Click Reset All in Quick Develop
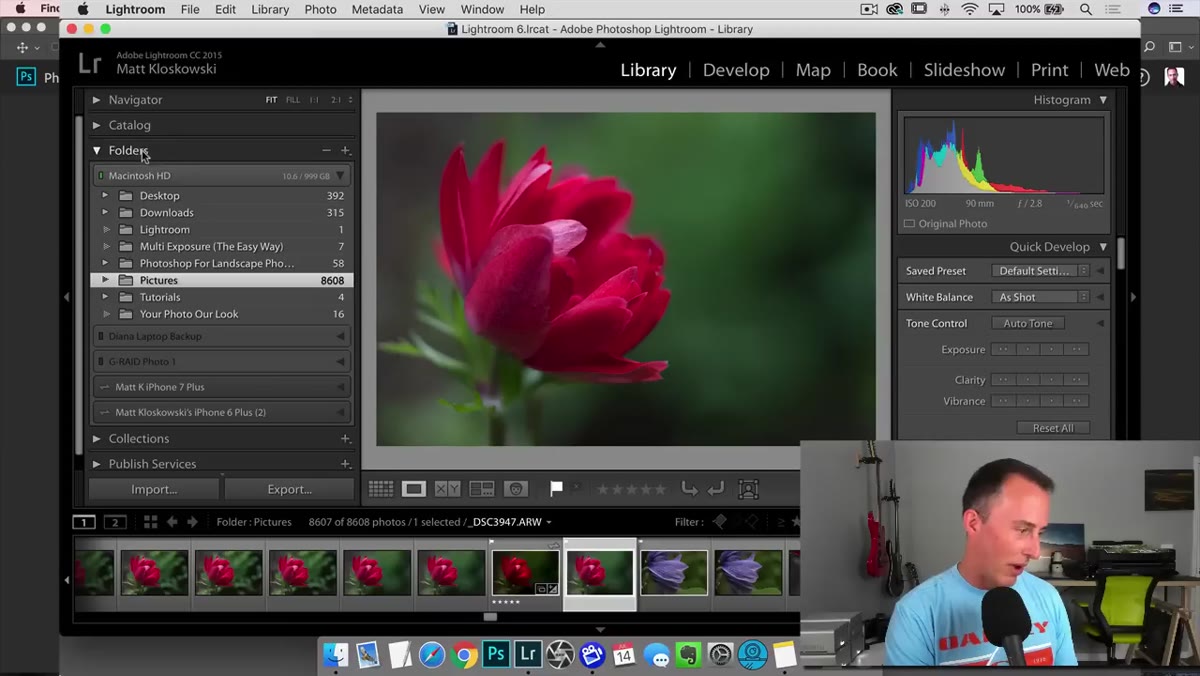This screenshot has width=1200, height=676. click(1053, 428)
